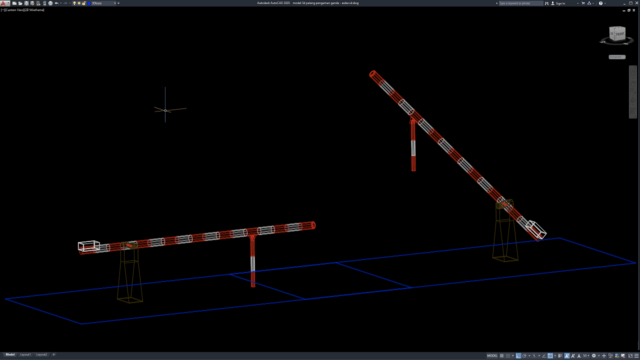Switch to the Layout1 tab
Screen dimensions: 640x360
coord(25,355)
